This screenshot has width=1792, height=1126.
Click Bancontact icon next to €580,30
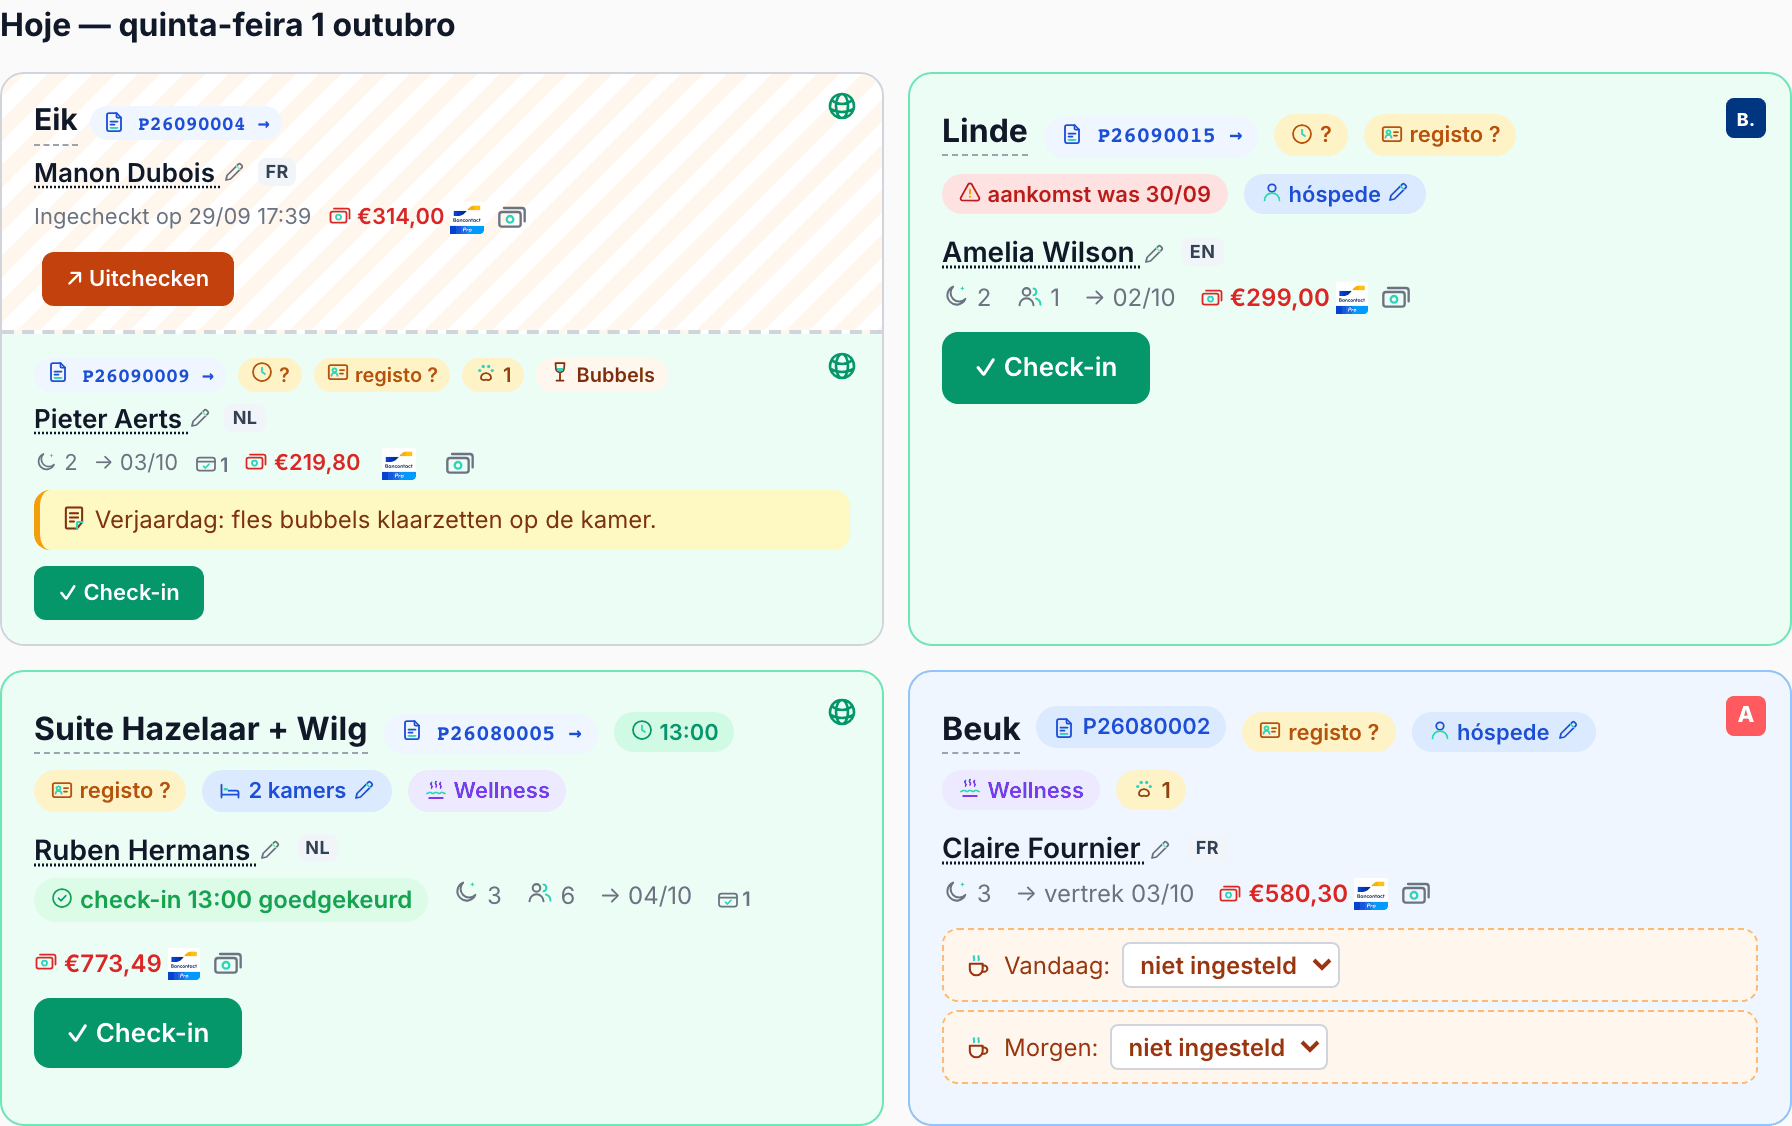1371,894
